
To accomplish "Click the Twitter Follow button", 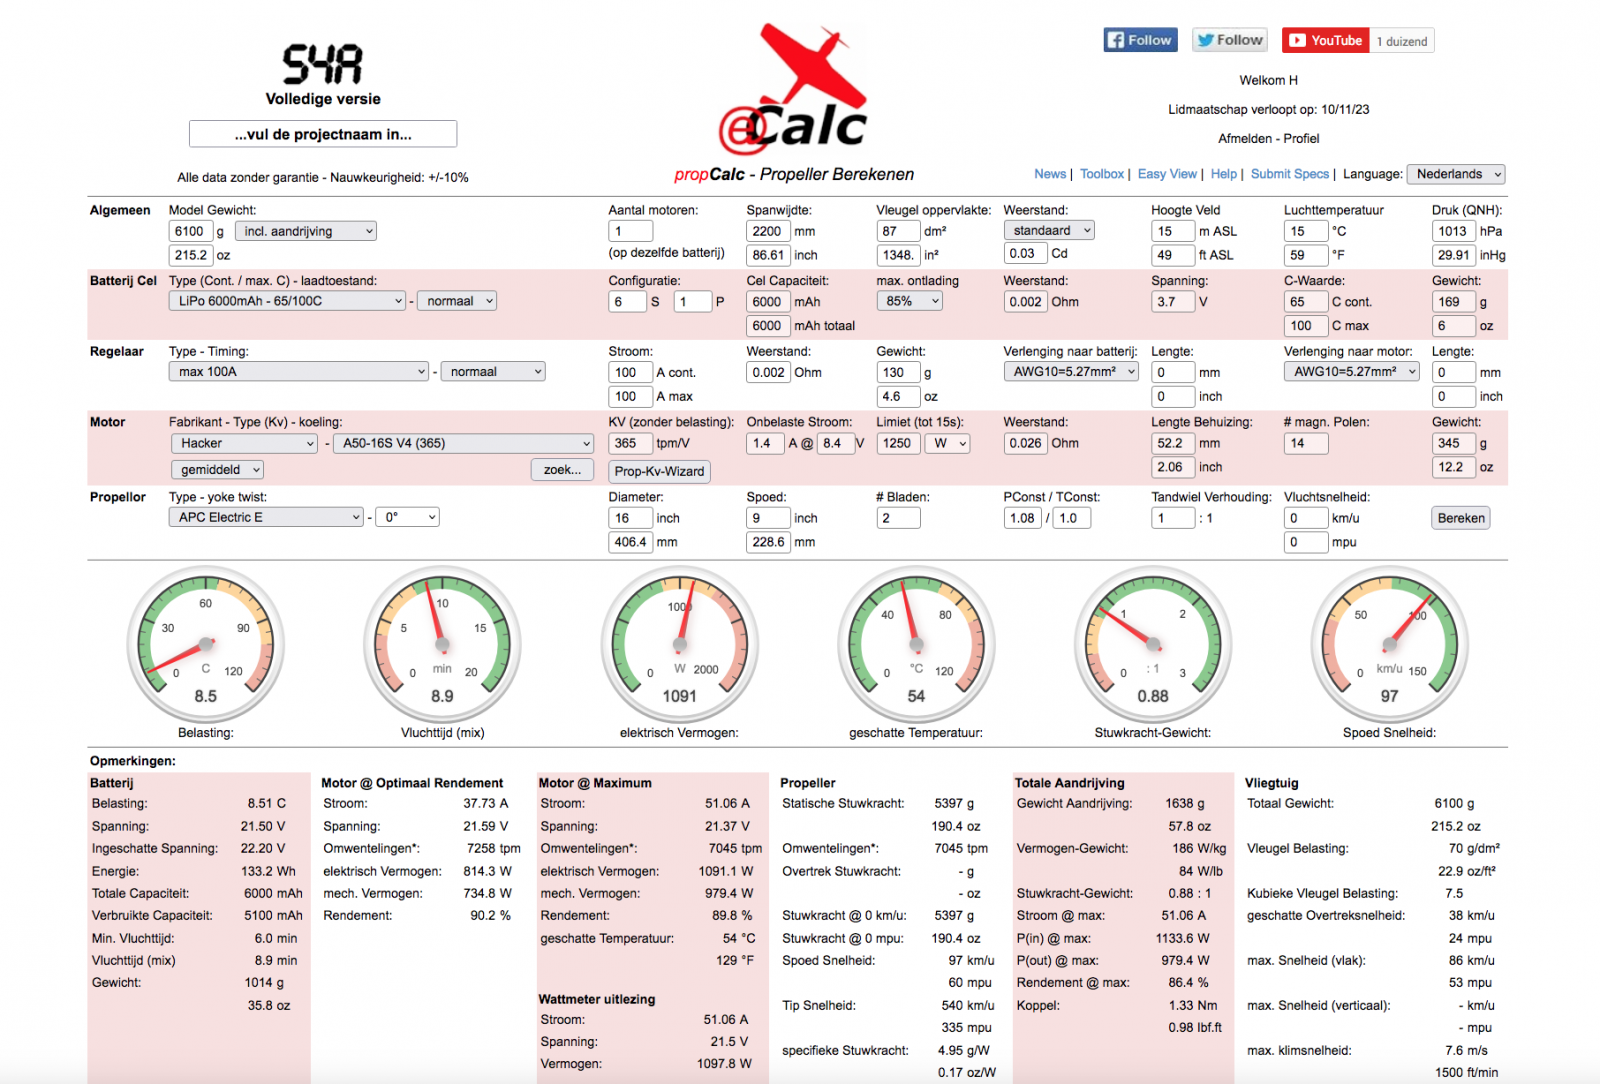I will (1230, 40).
